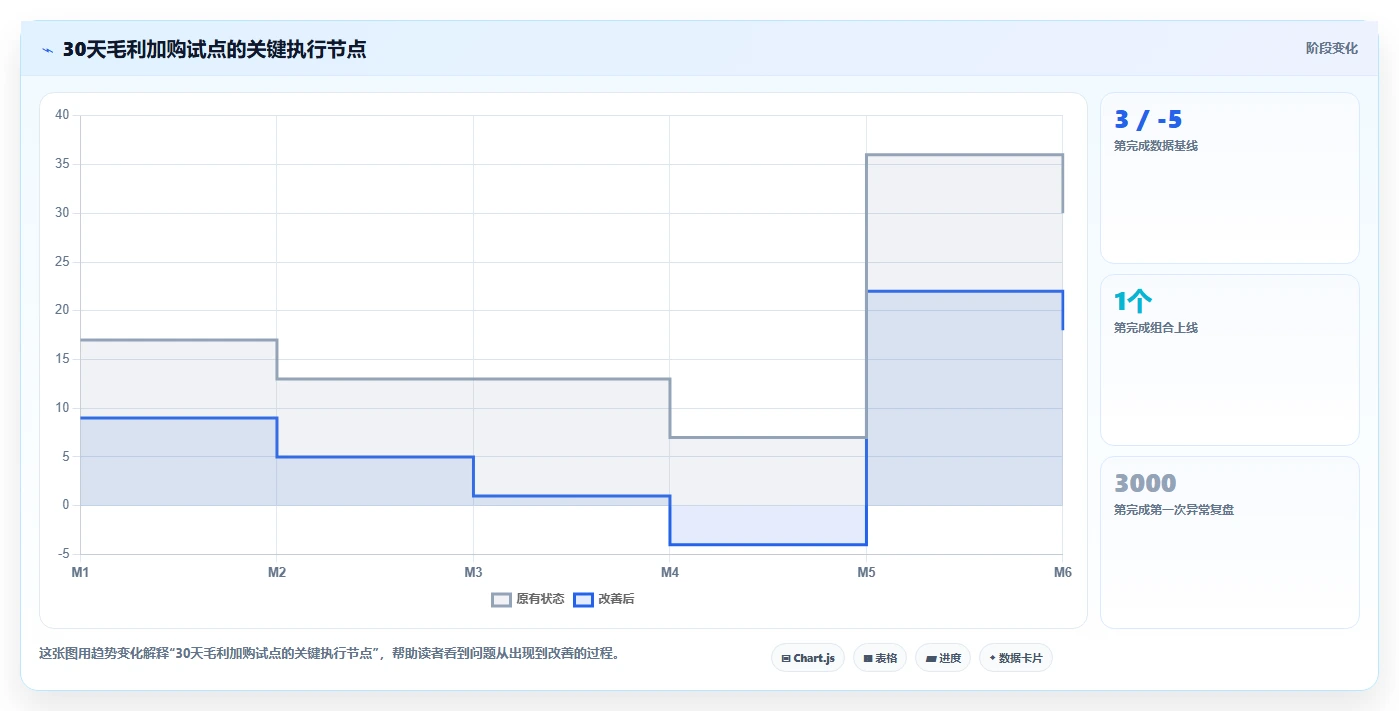Open the 3 / -5 data baseline card
This screenshot has height=711, width=1399.
point(1230,178)
